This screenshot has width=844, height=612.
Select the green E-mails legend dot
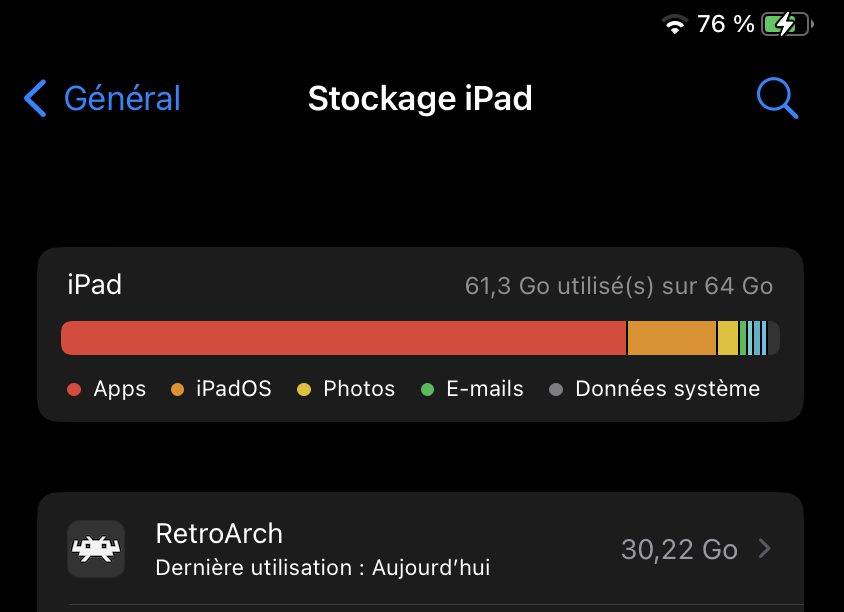coord(428,390)
